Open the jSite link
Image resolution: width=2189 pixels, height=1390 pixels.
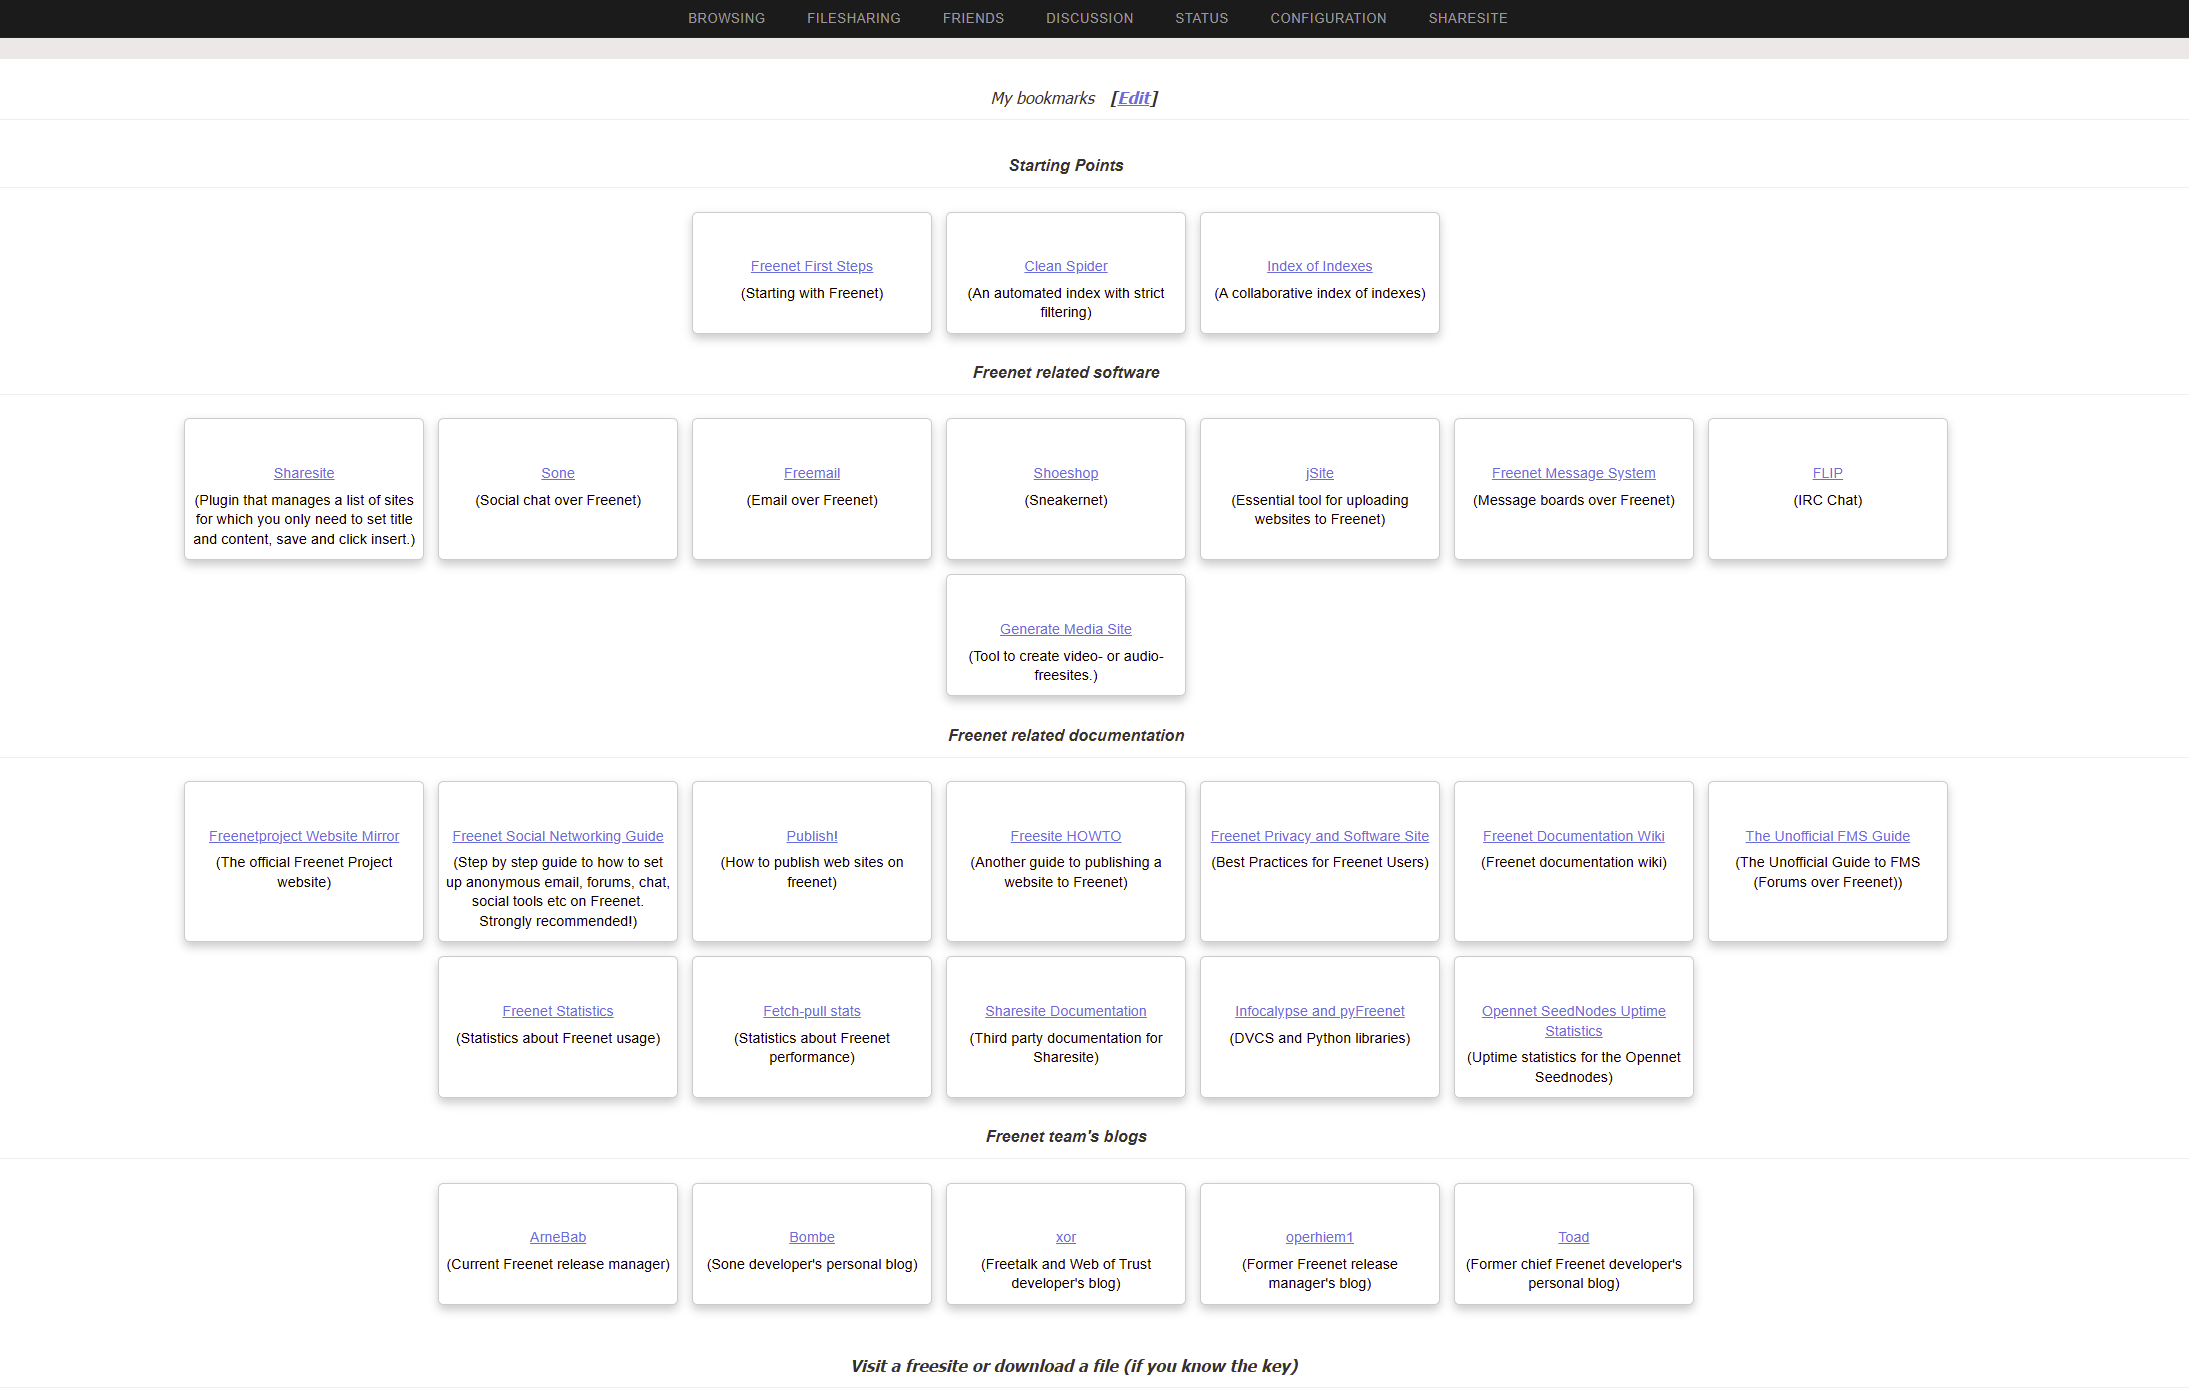point(1319,473)
